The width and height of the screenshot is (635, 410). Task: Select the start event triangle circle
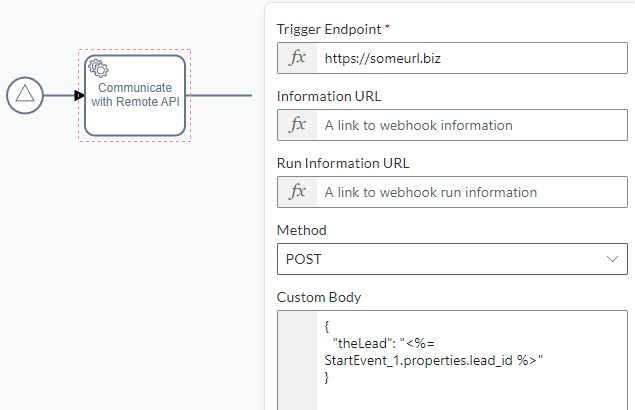25,95
